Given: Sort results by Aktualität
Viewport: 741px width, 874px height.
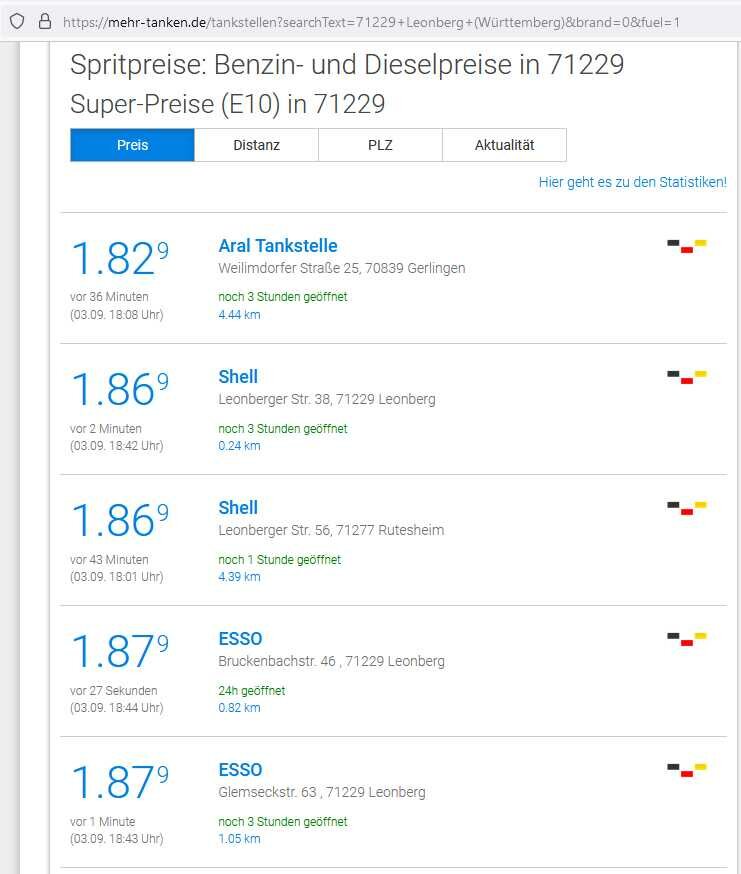Looking at the screenshot, I should coord(504,145).
